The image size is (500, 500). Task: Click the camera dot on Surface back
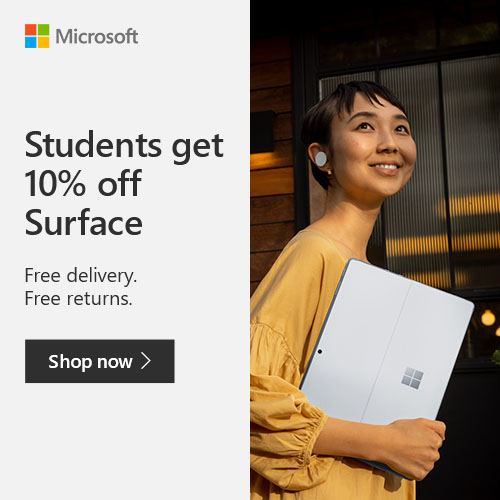click(x=320, y=351)
